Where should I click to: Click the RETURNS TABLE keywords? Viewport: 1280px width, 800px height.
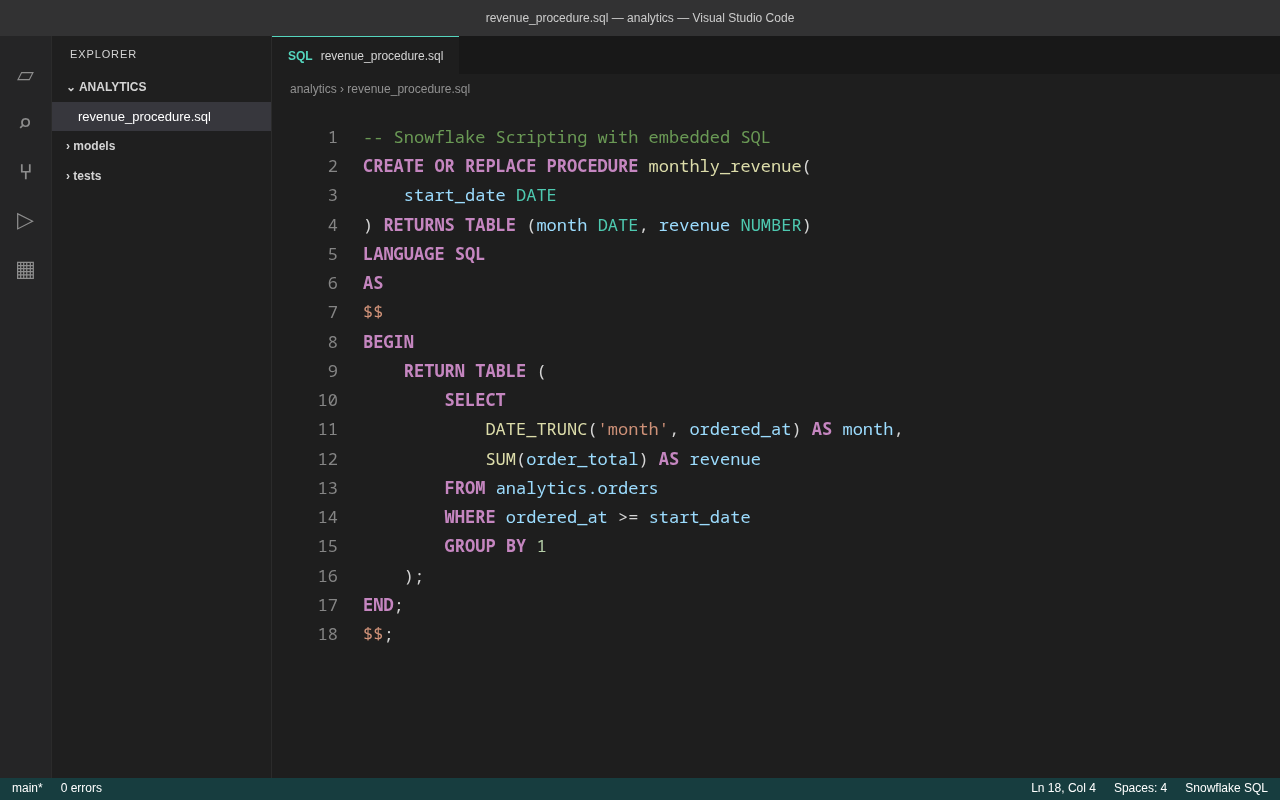450,225
